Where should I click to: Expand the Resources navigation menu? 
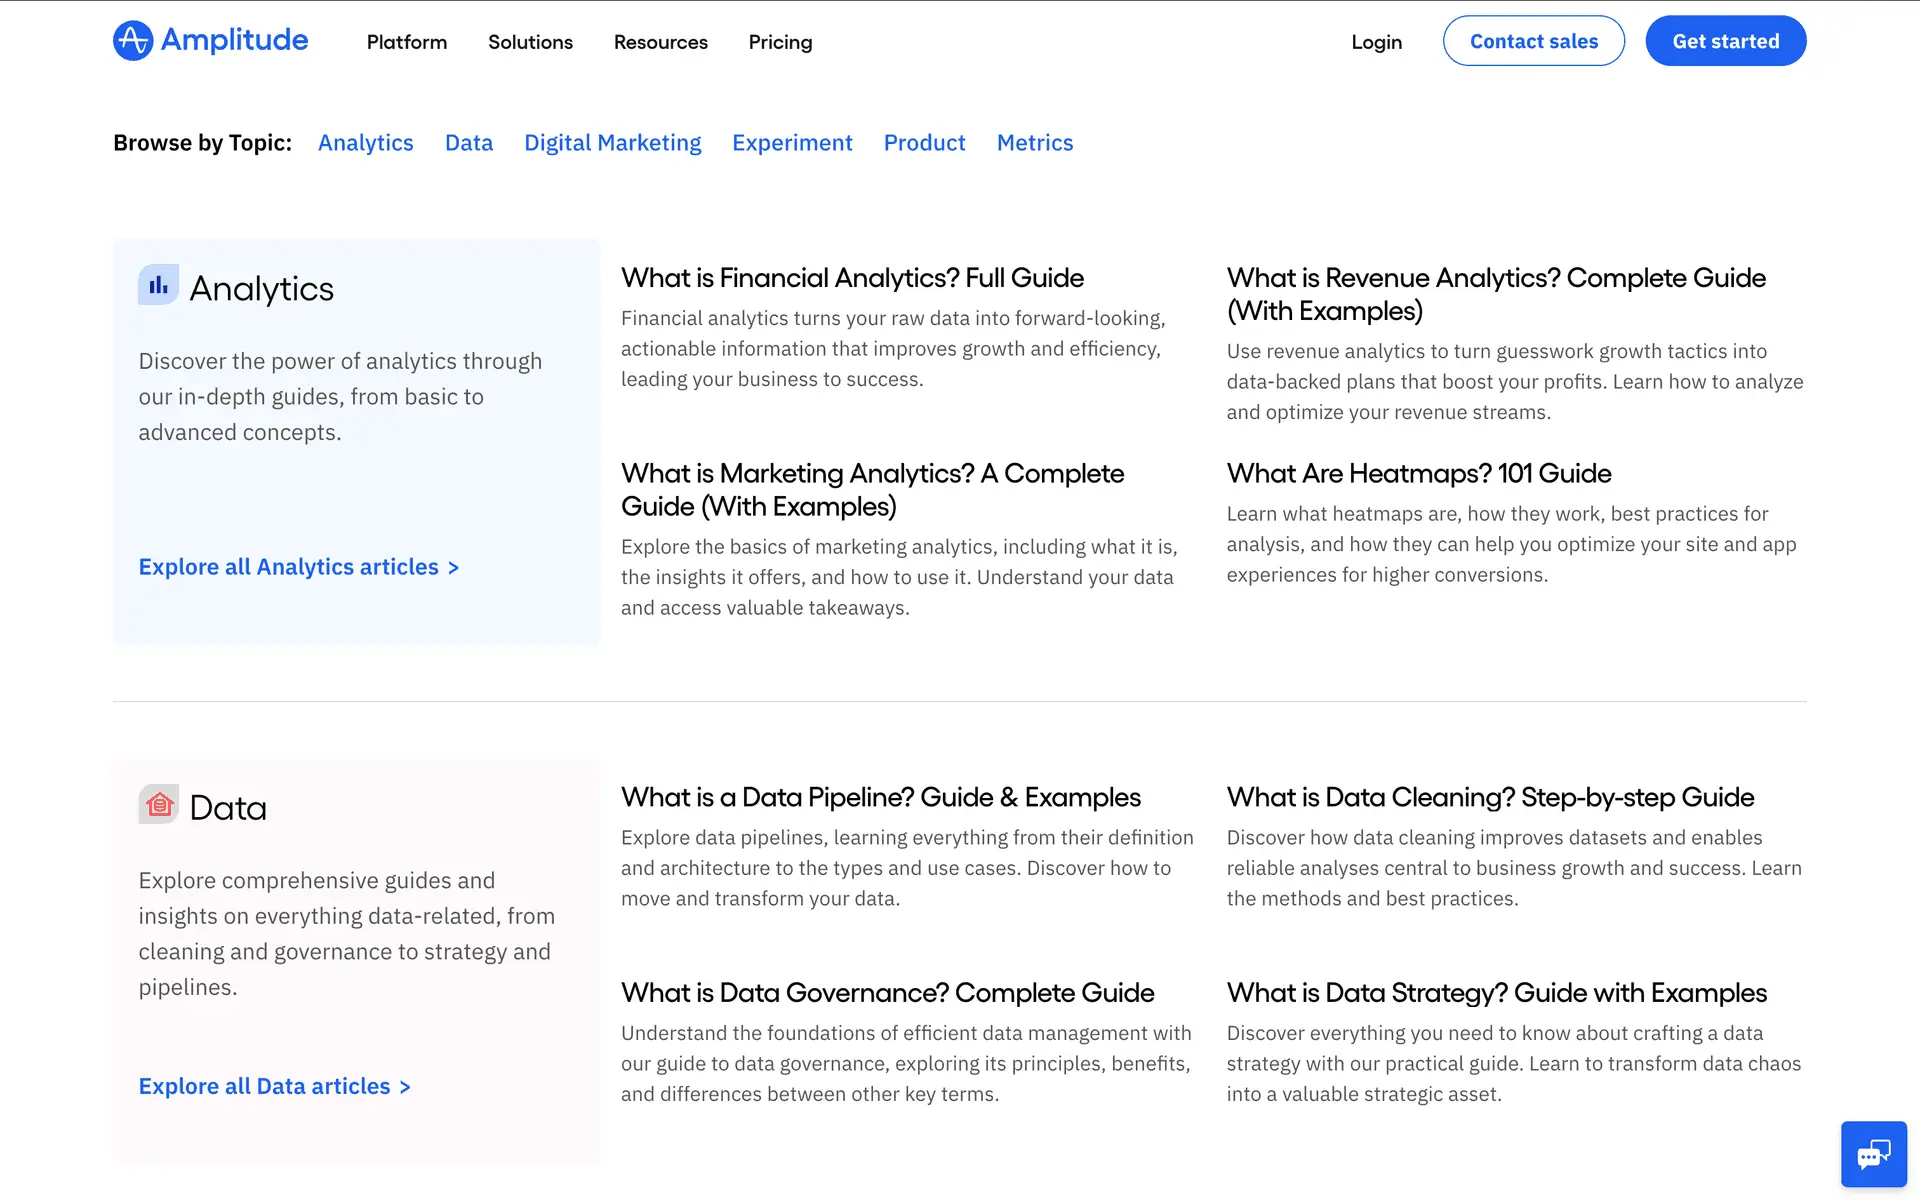660,42
